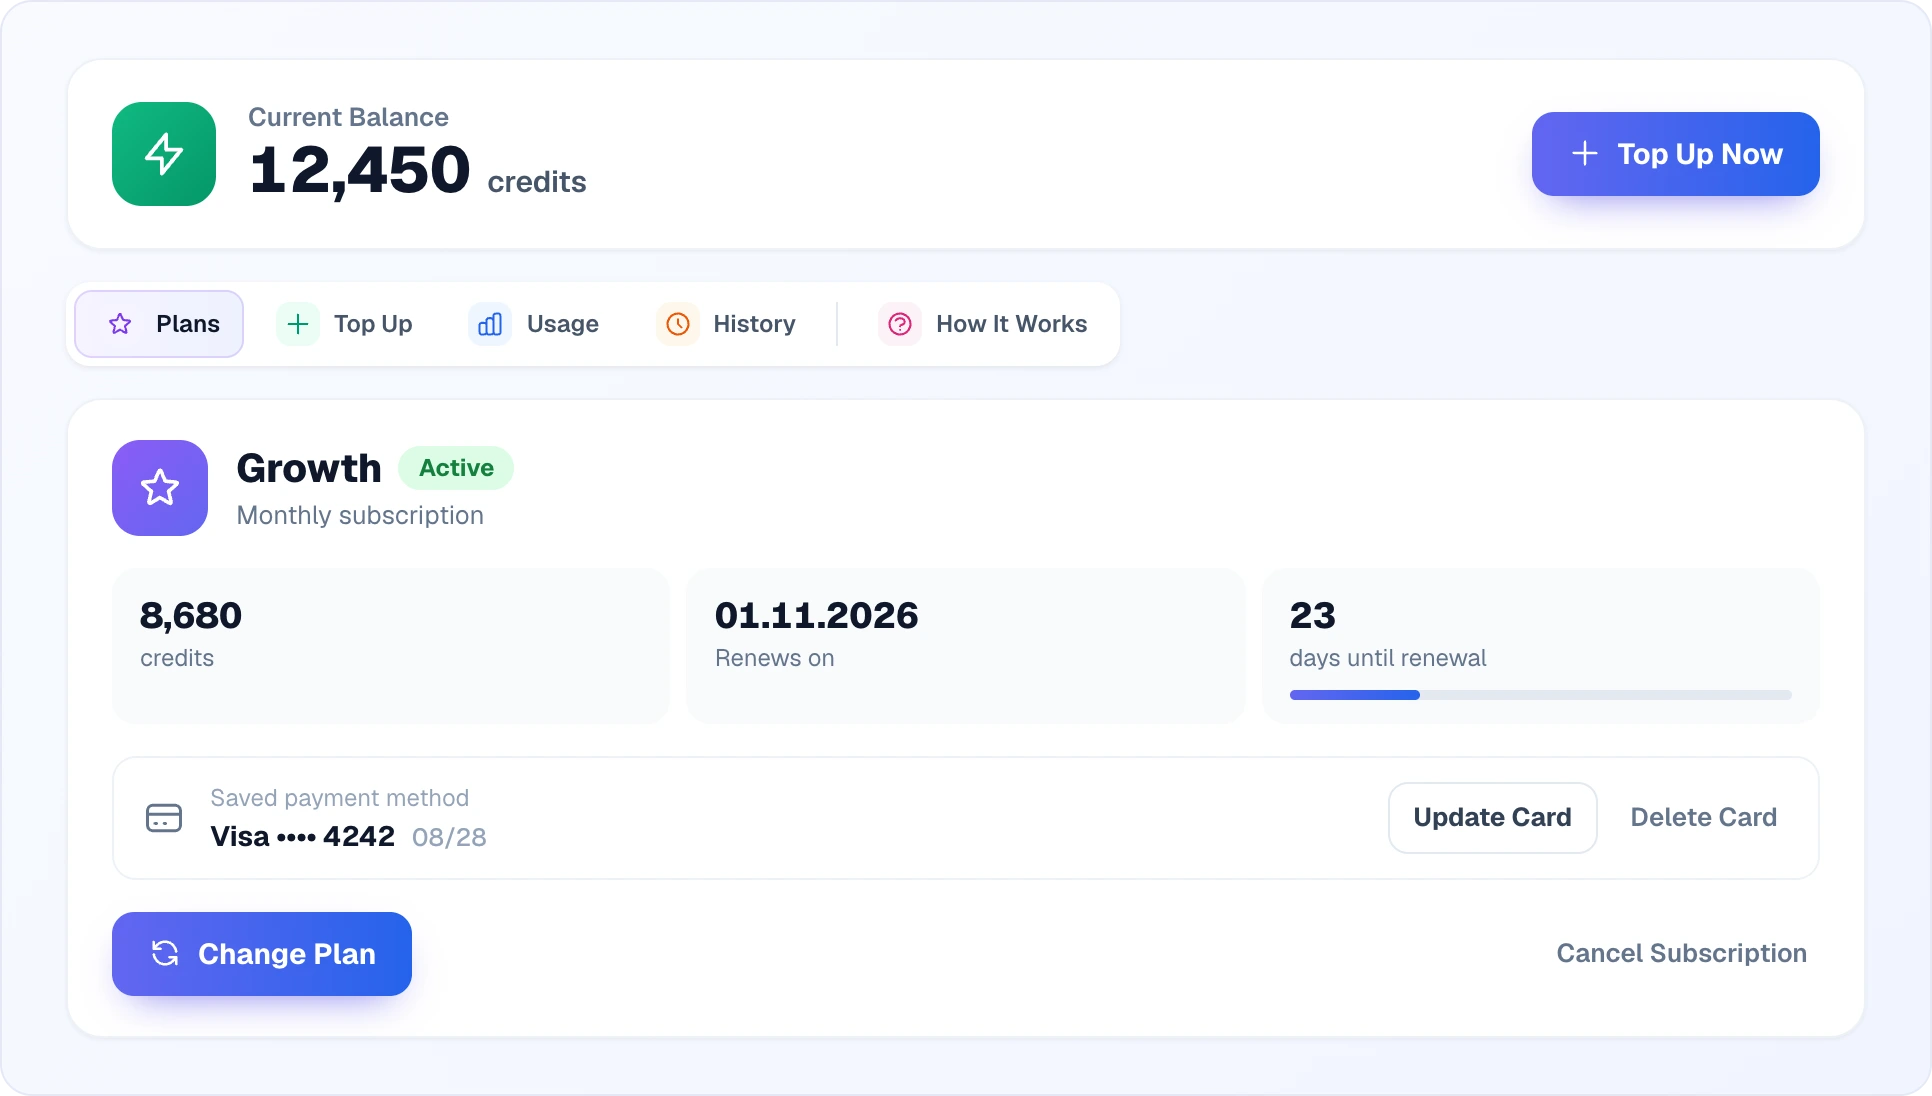Click the 23 days until renewal number

[1313, 616]
